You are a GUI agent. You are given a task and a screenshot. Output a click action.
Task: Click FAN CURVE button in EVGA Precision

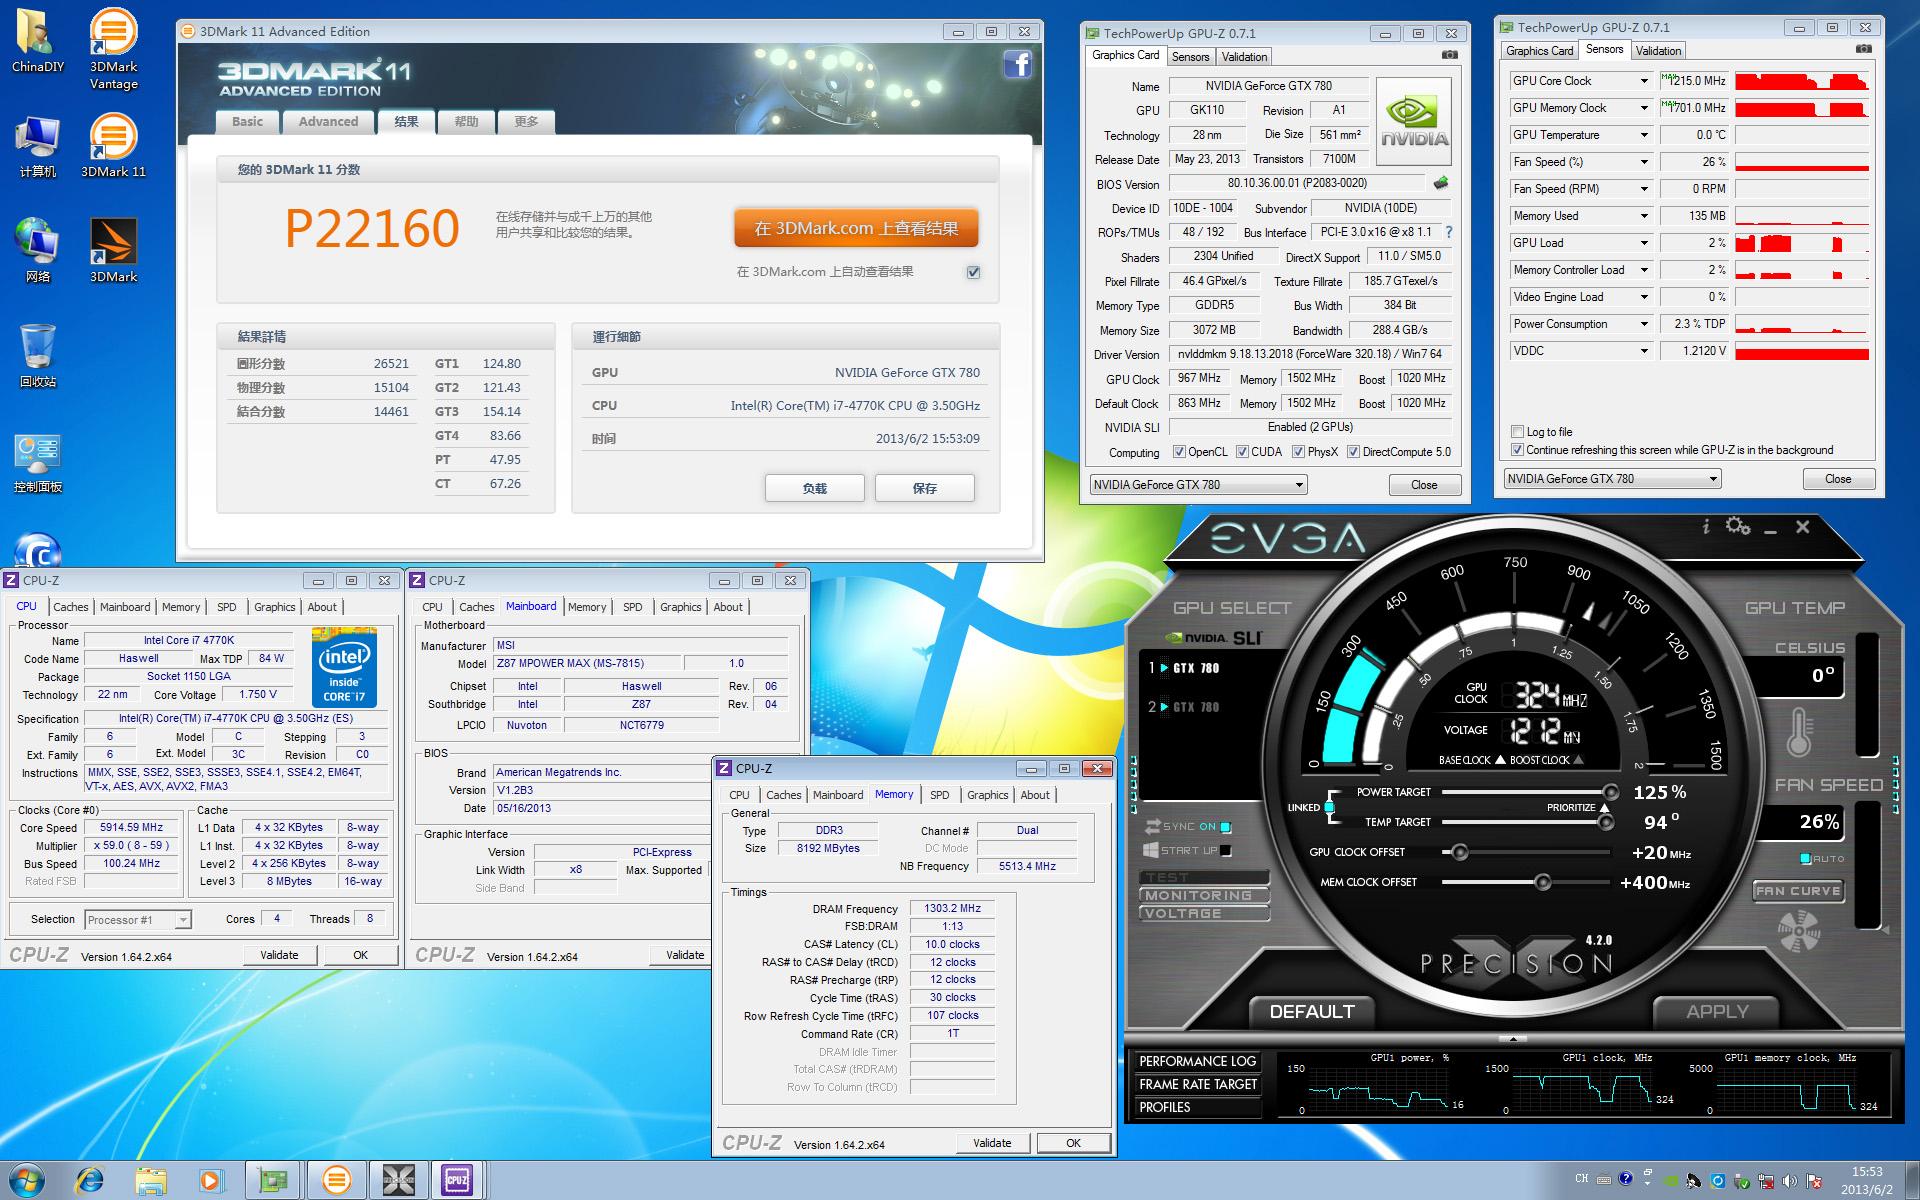coord(1797,891)
